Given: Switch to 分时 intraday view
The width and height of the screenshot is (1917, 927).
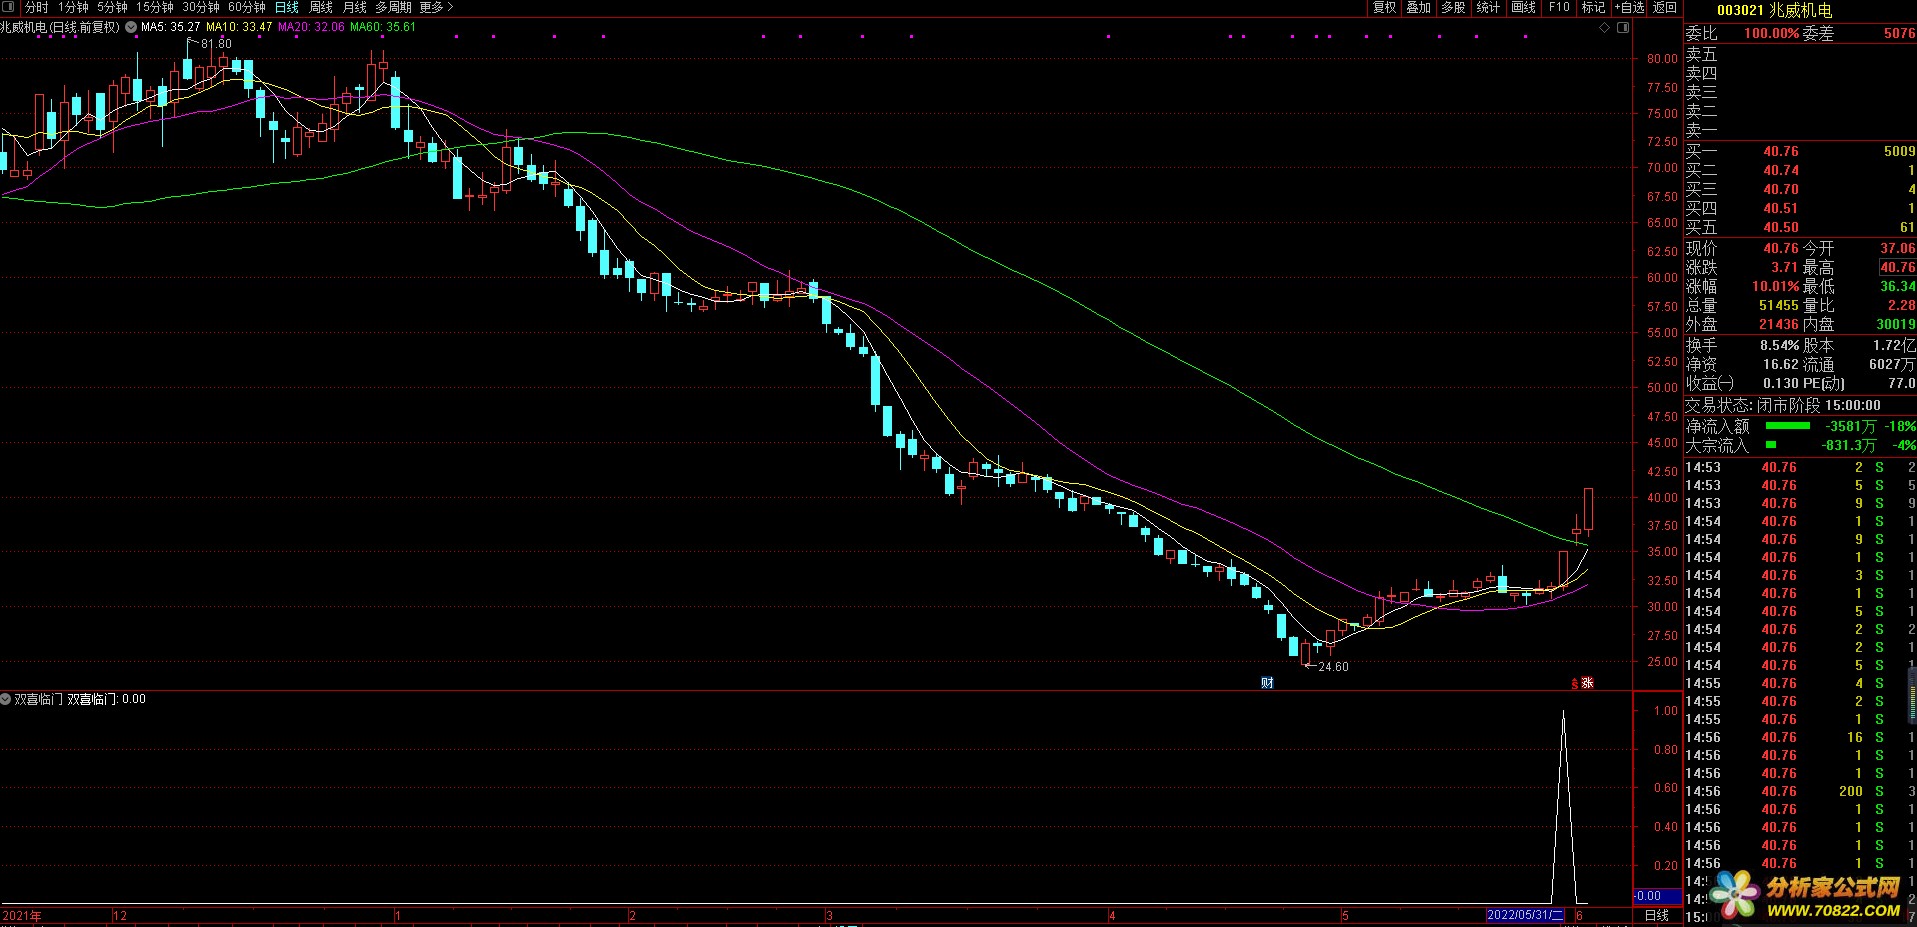Looking at the screenshot, I should click(36, 7).
